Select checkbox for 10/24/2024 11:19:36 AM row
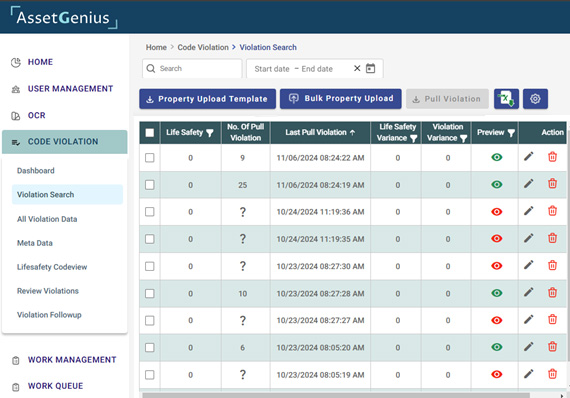Viewport: 570px width, 398px height. pyautogui.click(x=150, y=212)
